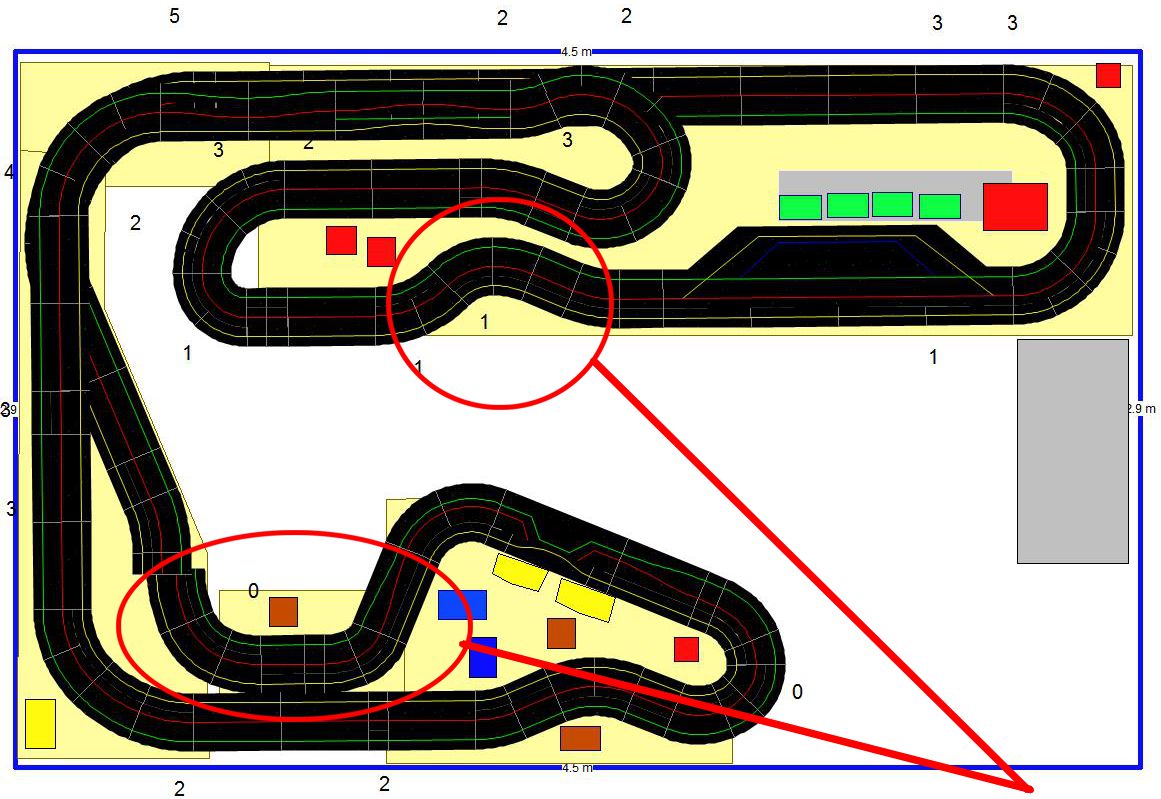The image size is (1161, 799).
Task: Select the orange square between the blue and red squares
Action: [x=561, y=633]
